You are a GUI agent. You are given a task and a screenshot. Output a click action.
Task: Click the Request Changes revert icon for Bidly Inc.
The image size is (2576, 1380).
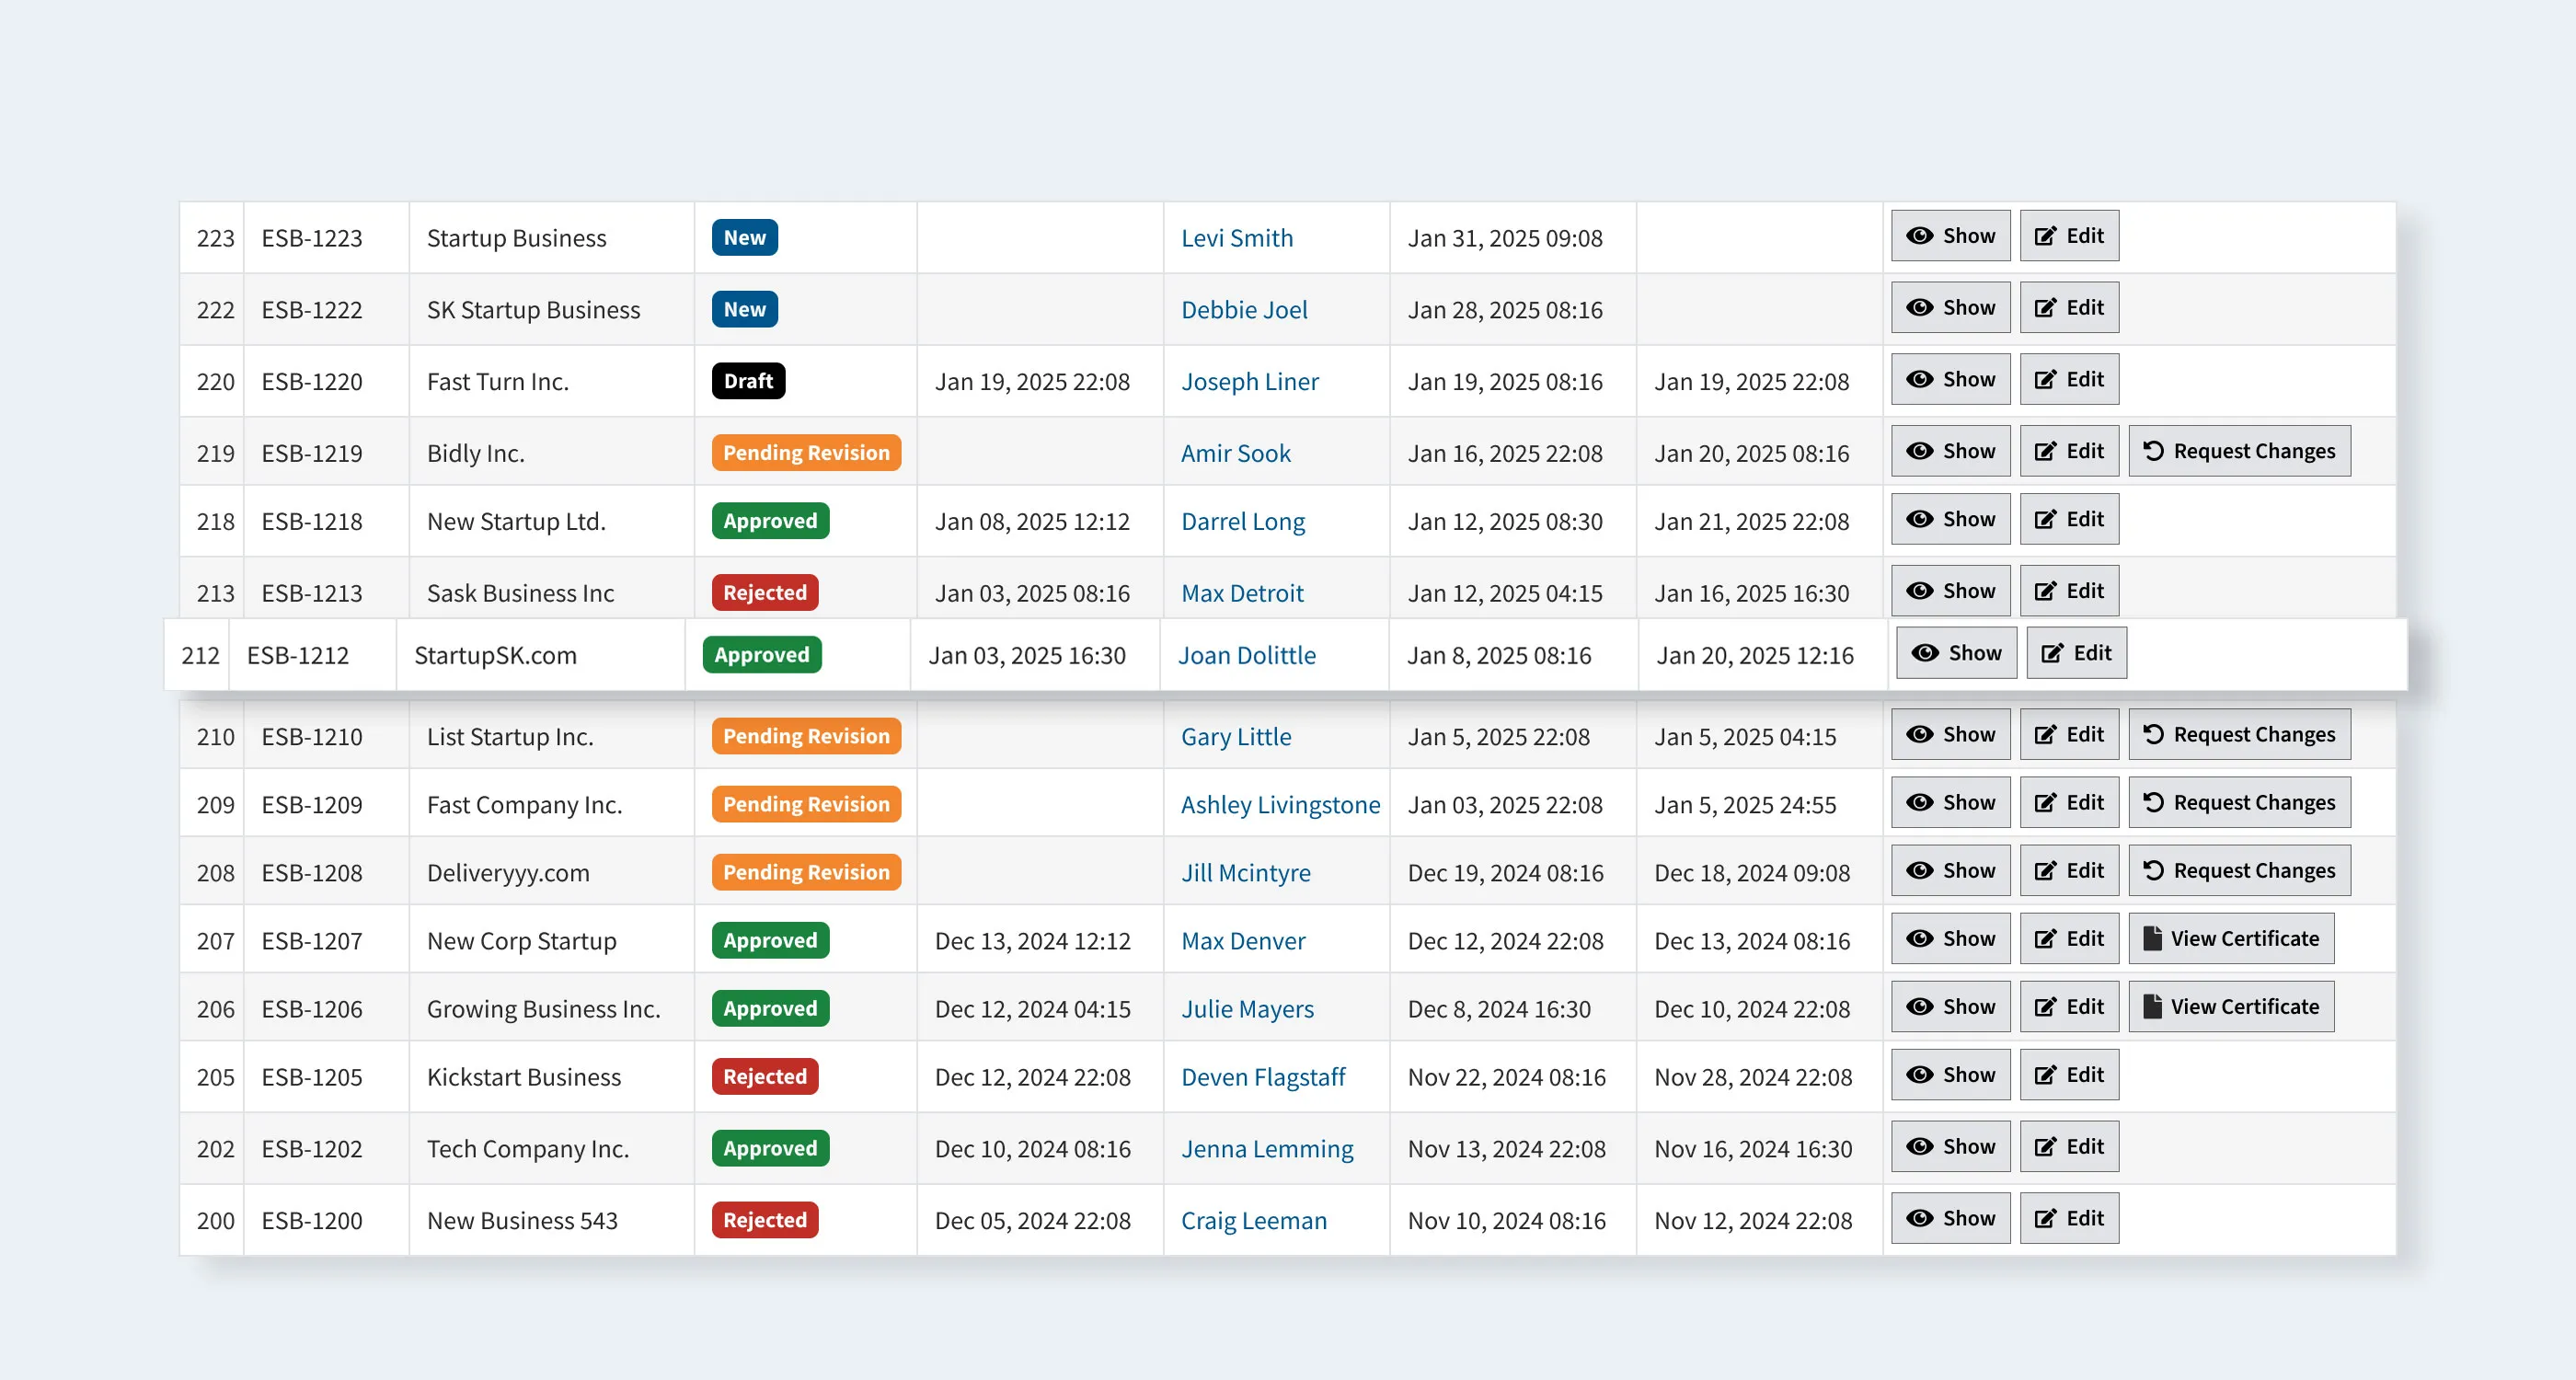pyautogui.click(x=2154, y=451)
